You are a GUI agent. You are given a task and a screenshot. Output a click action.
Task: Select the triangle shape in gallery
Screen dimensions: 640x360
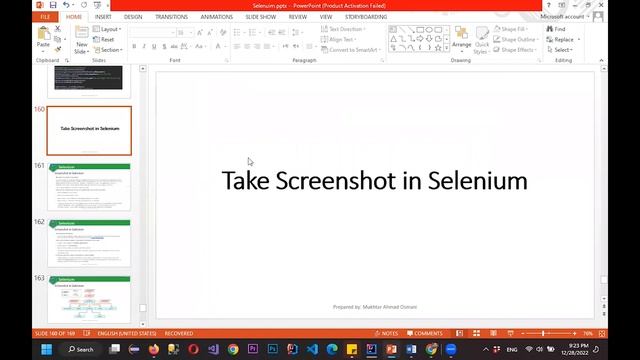tap(393, 39)
